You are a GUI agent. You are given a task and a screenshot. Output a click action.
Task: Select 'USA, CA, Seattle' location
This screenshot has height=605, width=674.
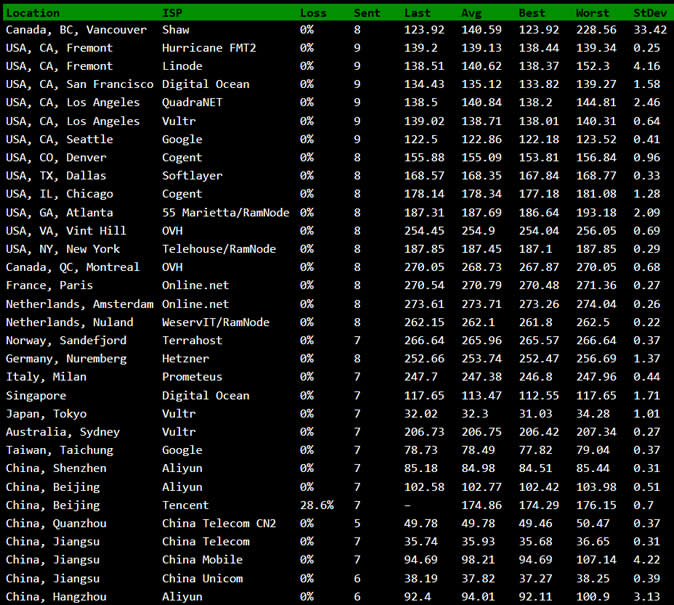[x=59, y=139]
